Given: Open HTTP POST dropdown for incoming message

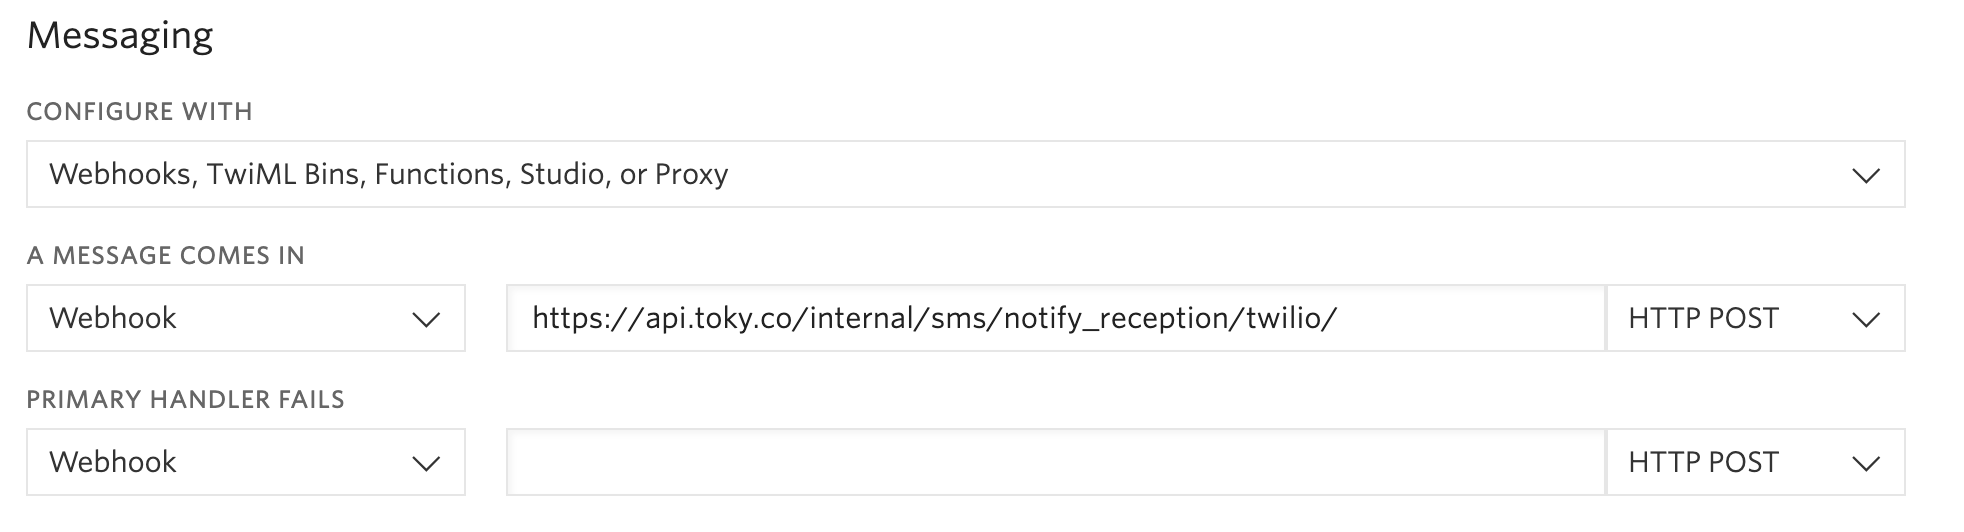Looking at the screenshot, I should [1755, 318].
